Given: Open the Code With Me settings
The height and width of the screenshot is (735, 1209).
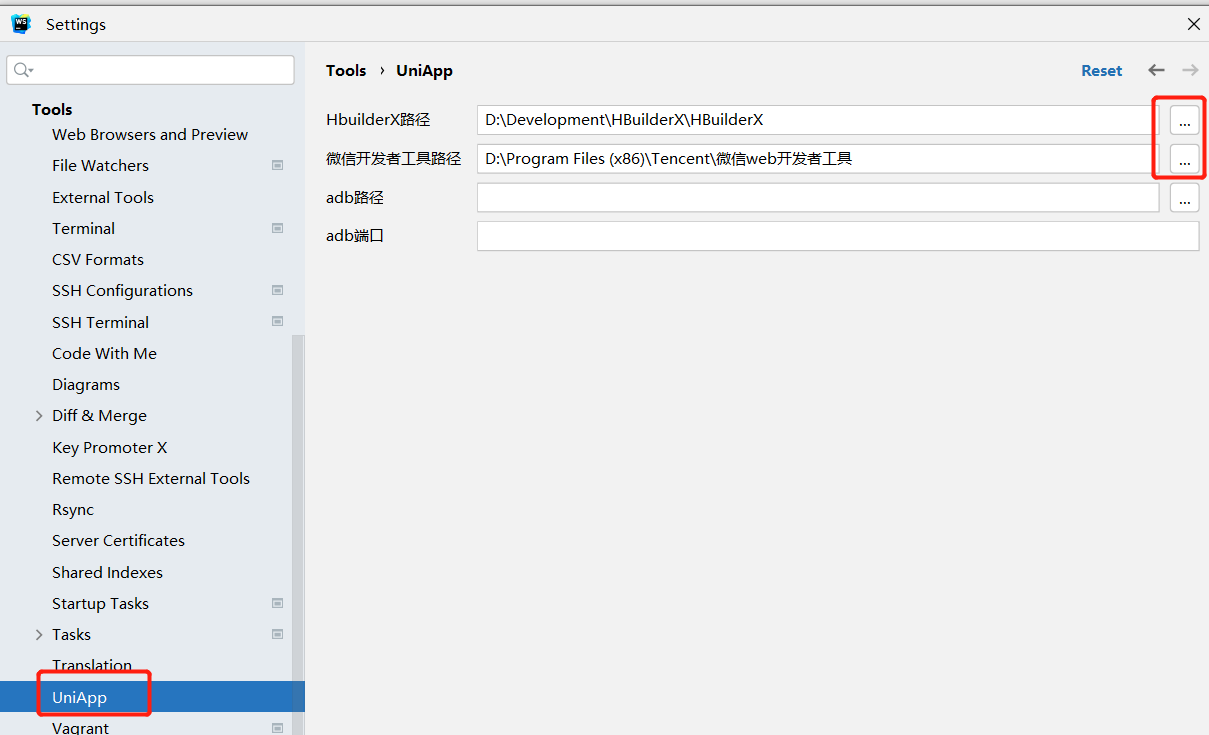Looking at the screenshot, I should coord(104,353).
